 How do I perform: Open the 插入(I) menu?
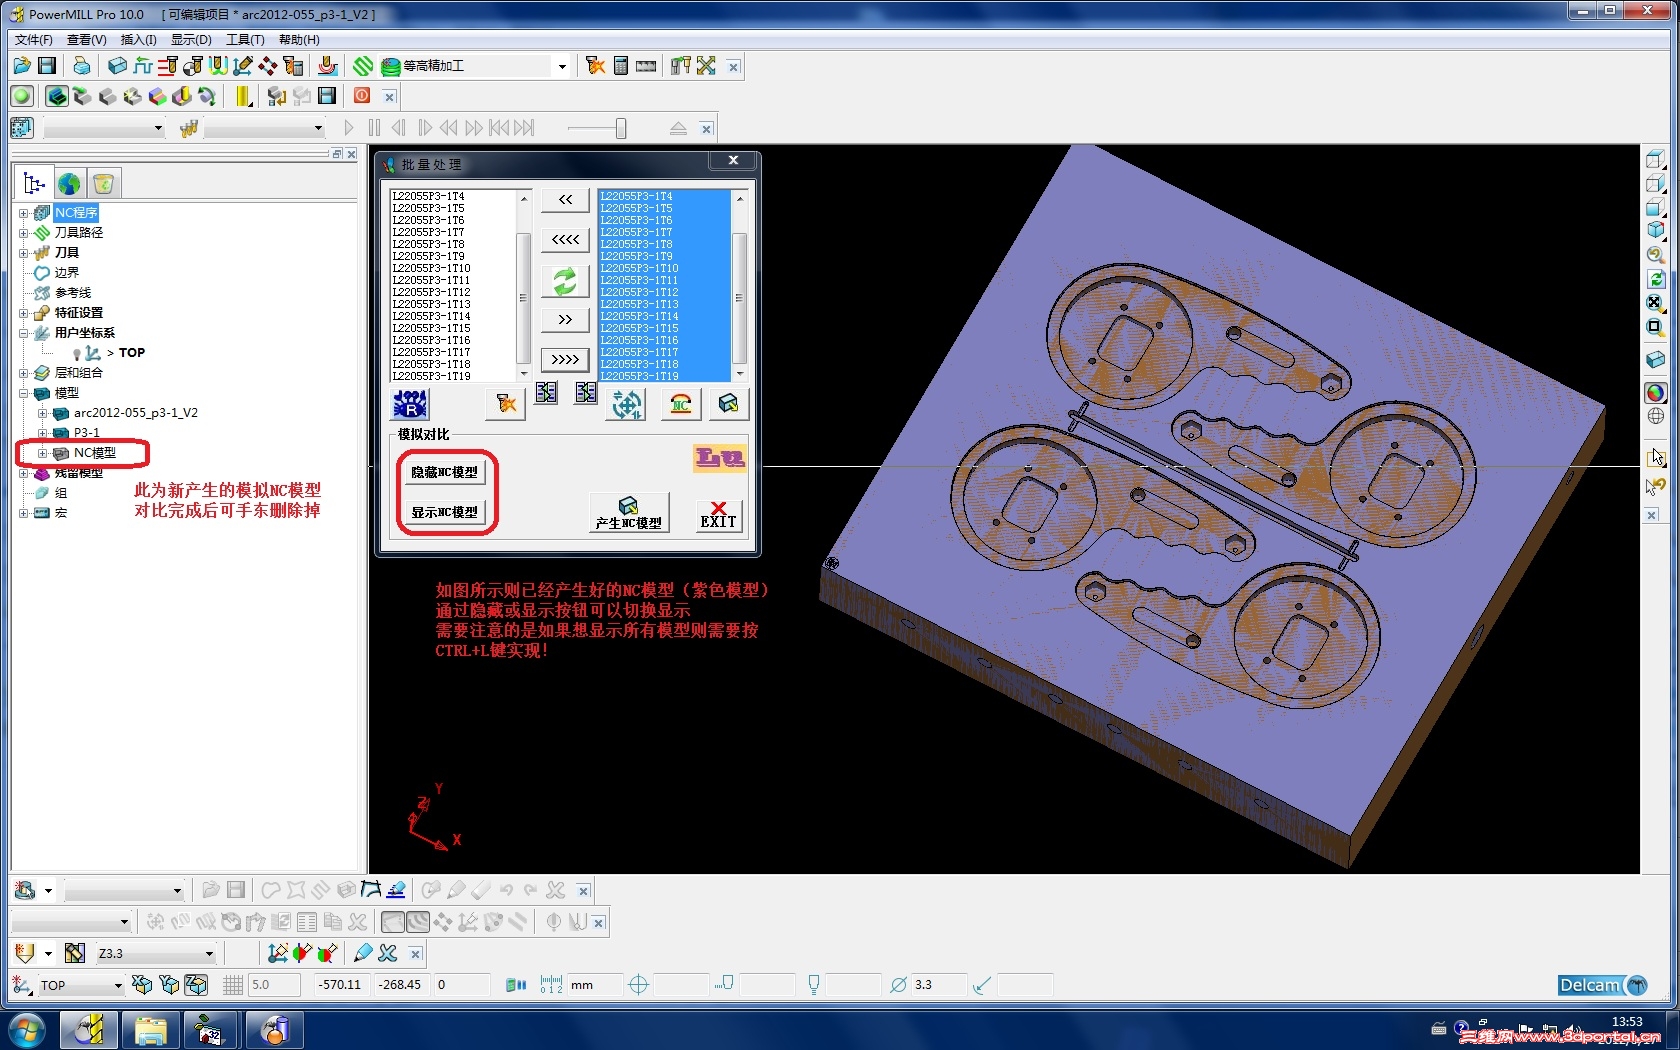point(139,40)
